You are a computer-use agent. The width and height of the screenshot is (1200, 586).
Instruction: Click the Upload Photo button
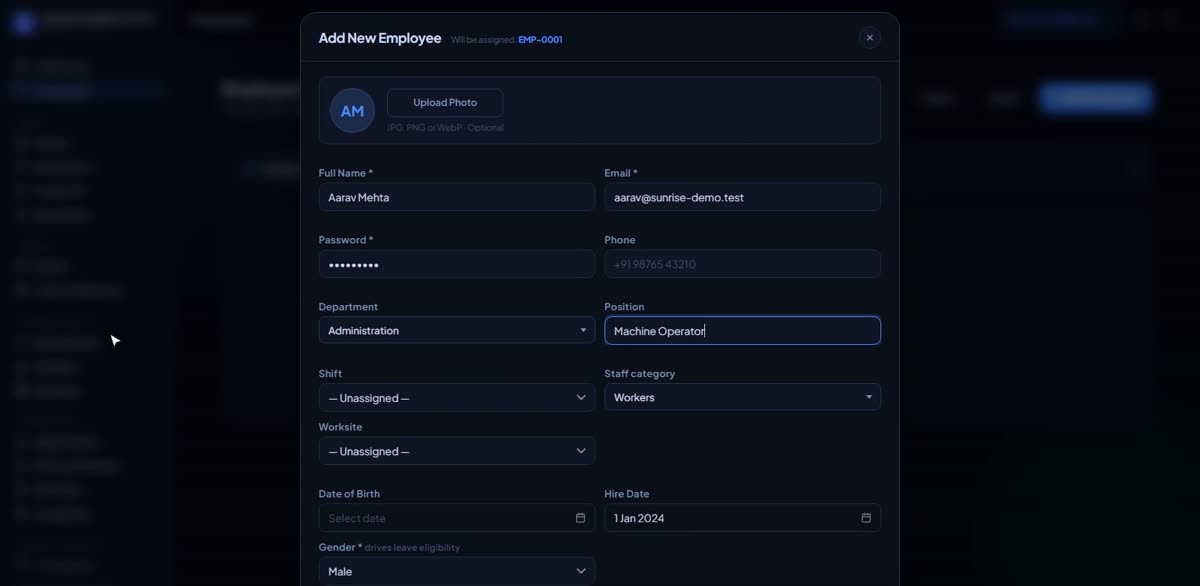(445, 103)
